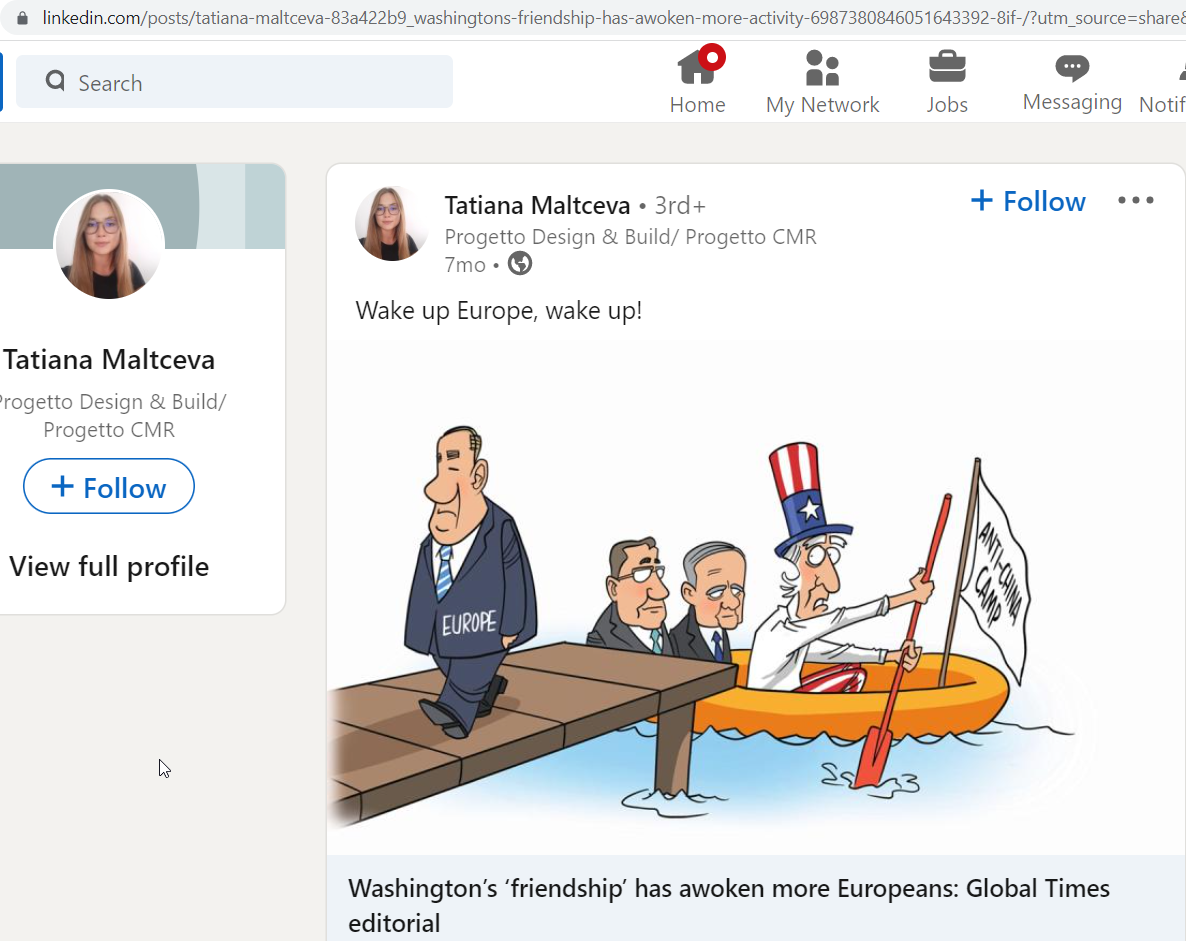The height and width of the screenshot is (941, 1186).
Task: Open the Jobs briefcase icon
Action: (947, 67)
